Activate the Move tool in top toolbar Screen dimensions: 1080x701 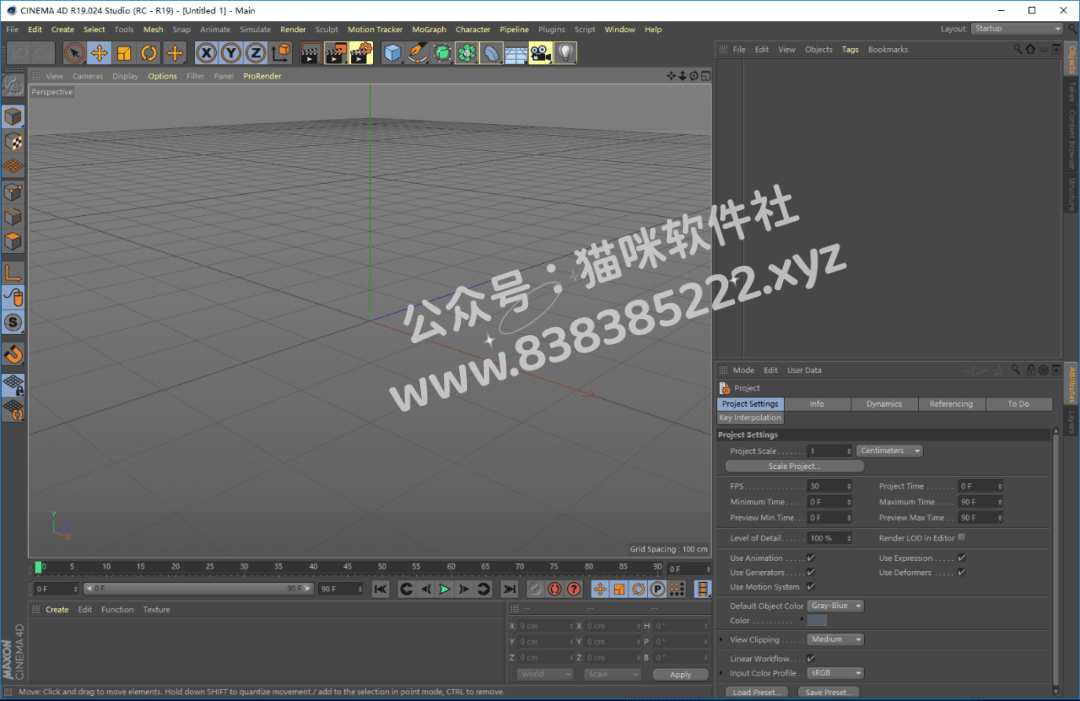(99, 53)
